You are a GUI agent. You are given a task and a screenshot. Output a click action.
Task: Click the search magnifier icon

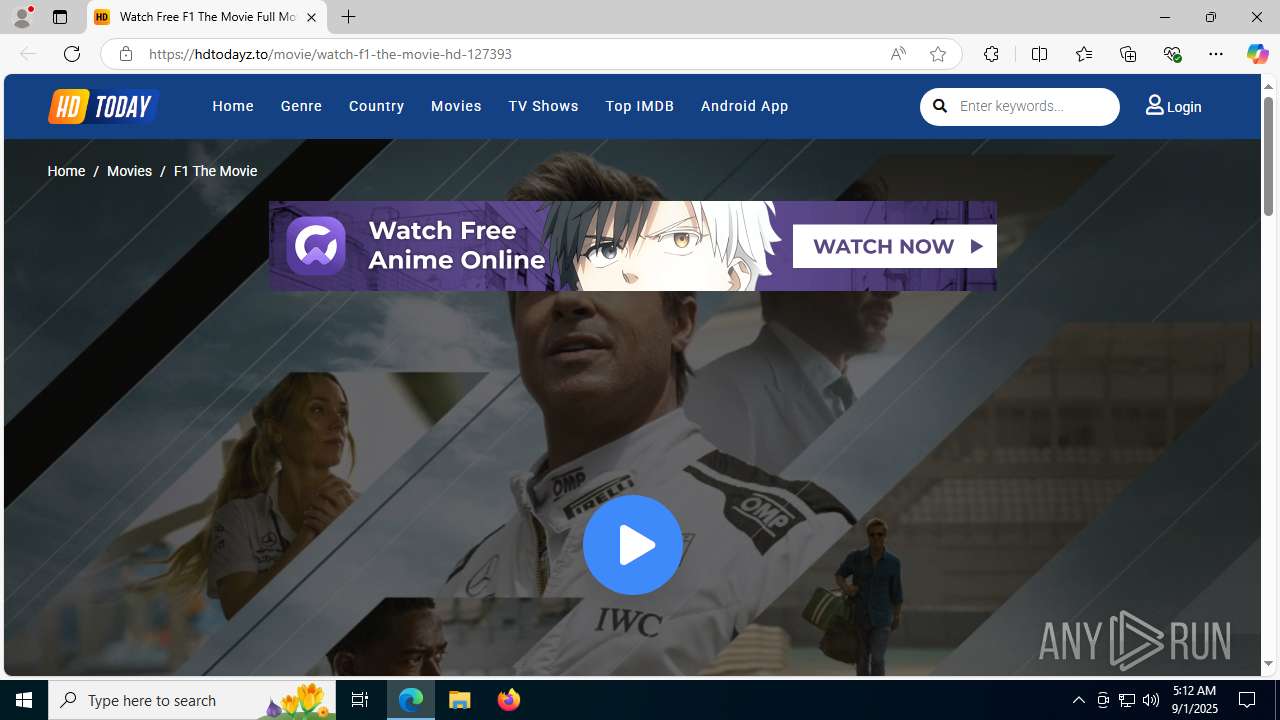[x=940, y=106]
